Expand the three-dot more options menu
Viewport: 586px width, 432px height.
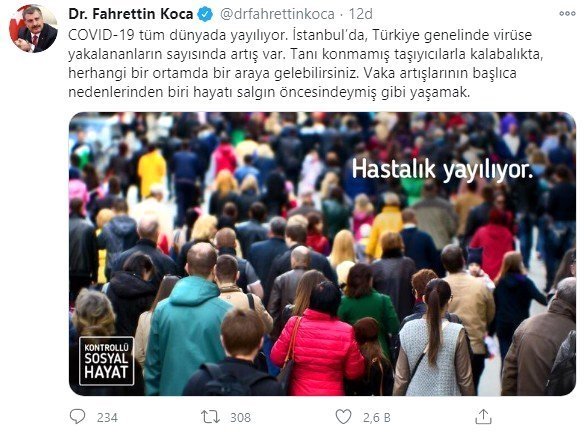pos(567,13)
